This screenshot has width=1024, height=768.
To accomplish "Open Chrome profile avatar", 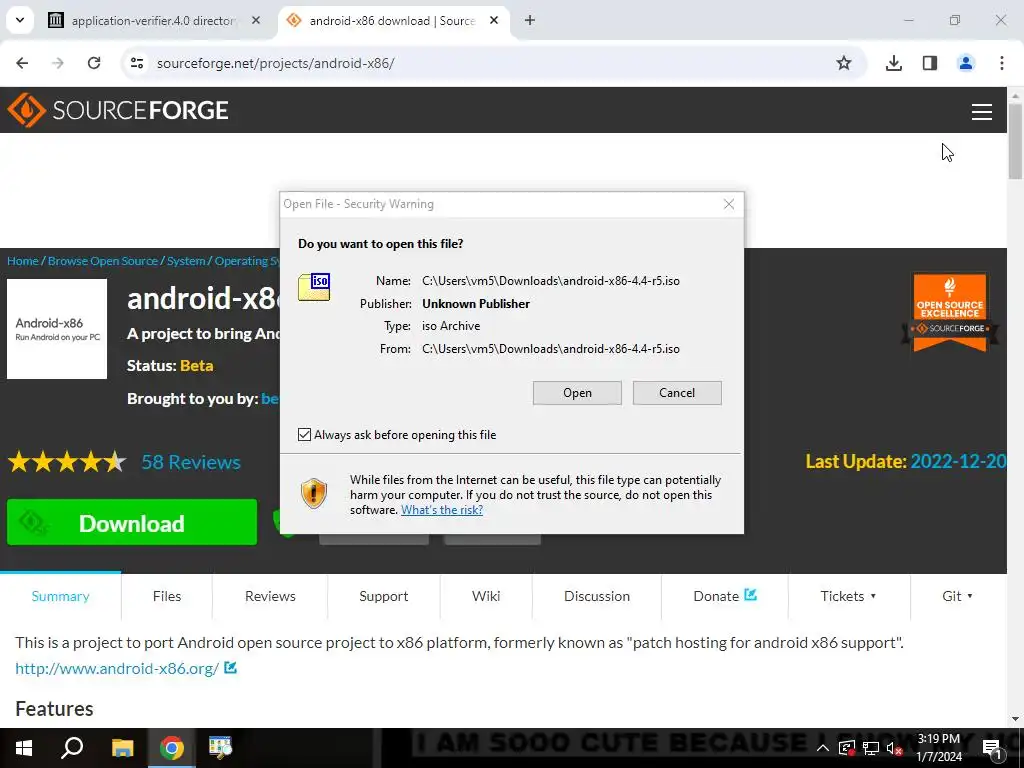I will pyautogui.click(x=966, y=63).
